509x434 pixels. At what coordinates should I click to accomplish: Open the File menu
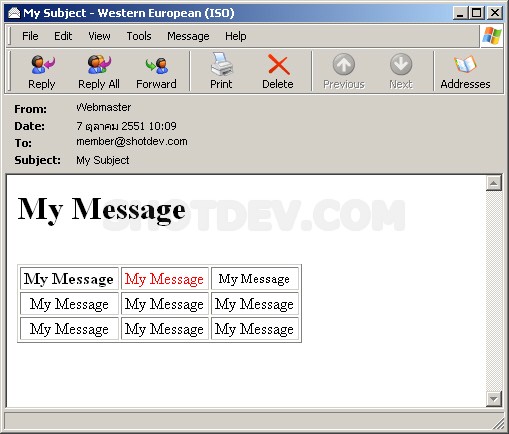coord(30,36)
